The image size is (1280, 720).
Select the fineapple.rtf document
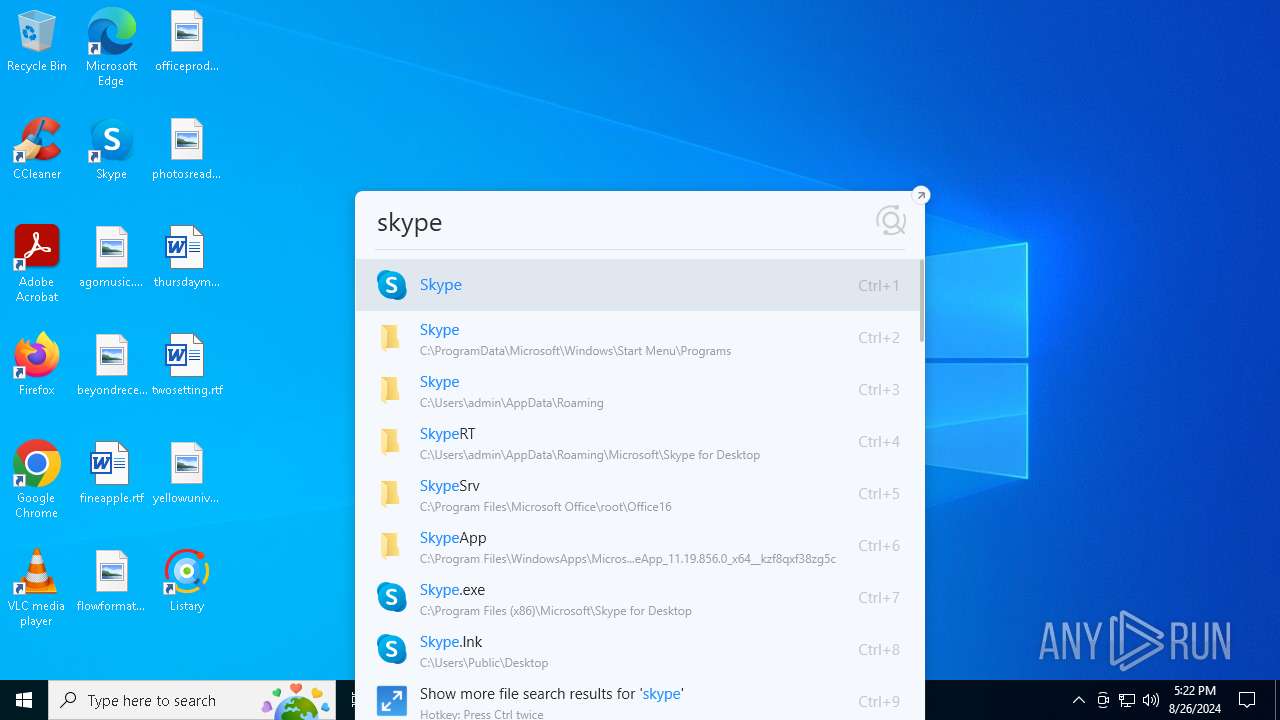[x=111, y=473]
